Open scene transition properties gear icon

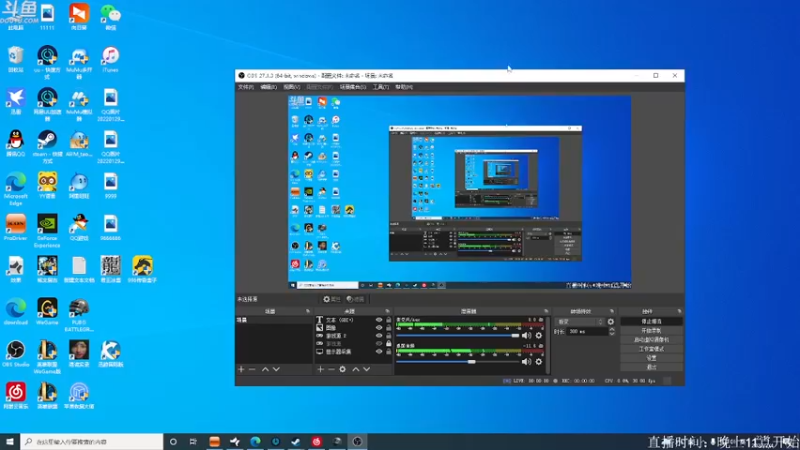tap(611, 322)
